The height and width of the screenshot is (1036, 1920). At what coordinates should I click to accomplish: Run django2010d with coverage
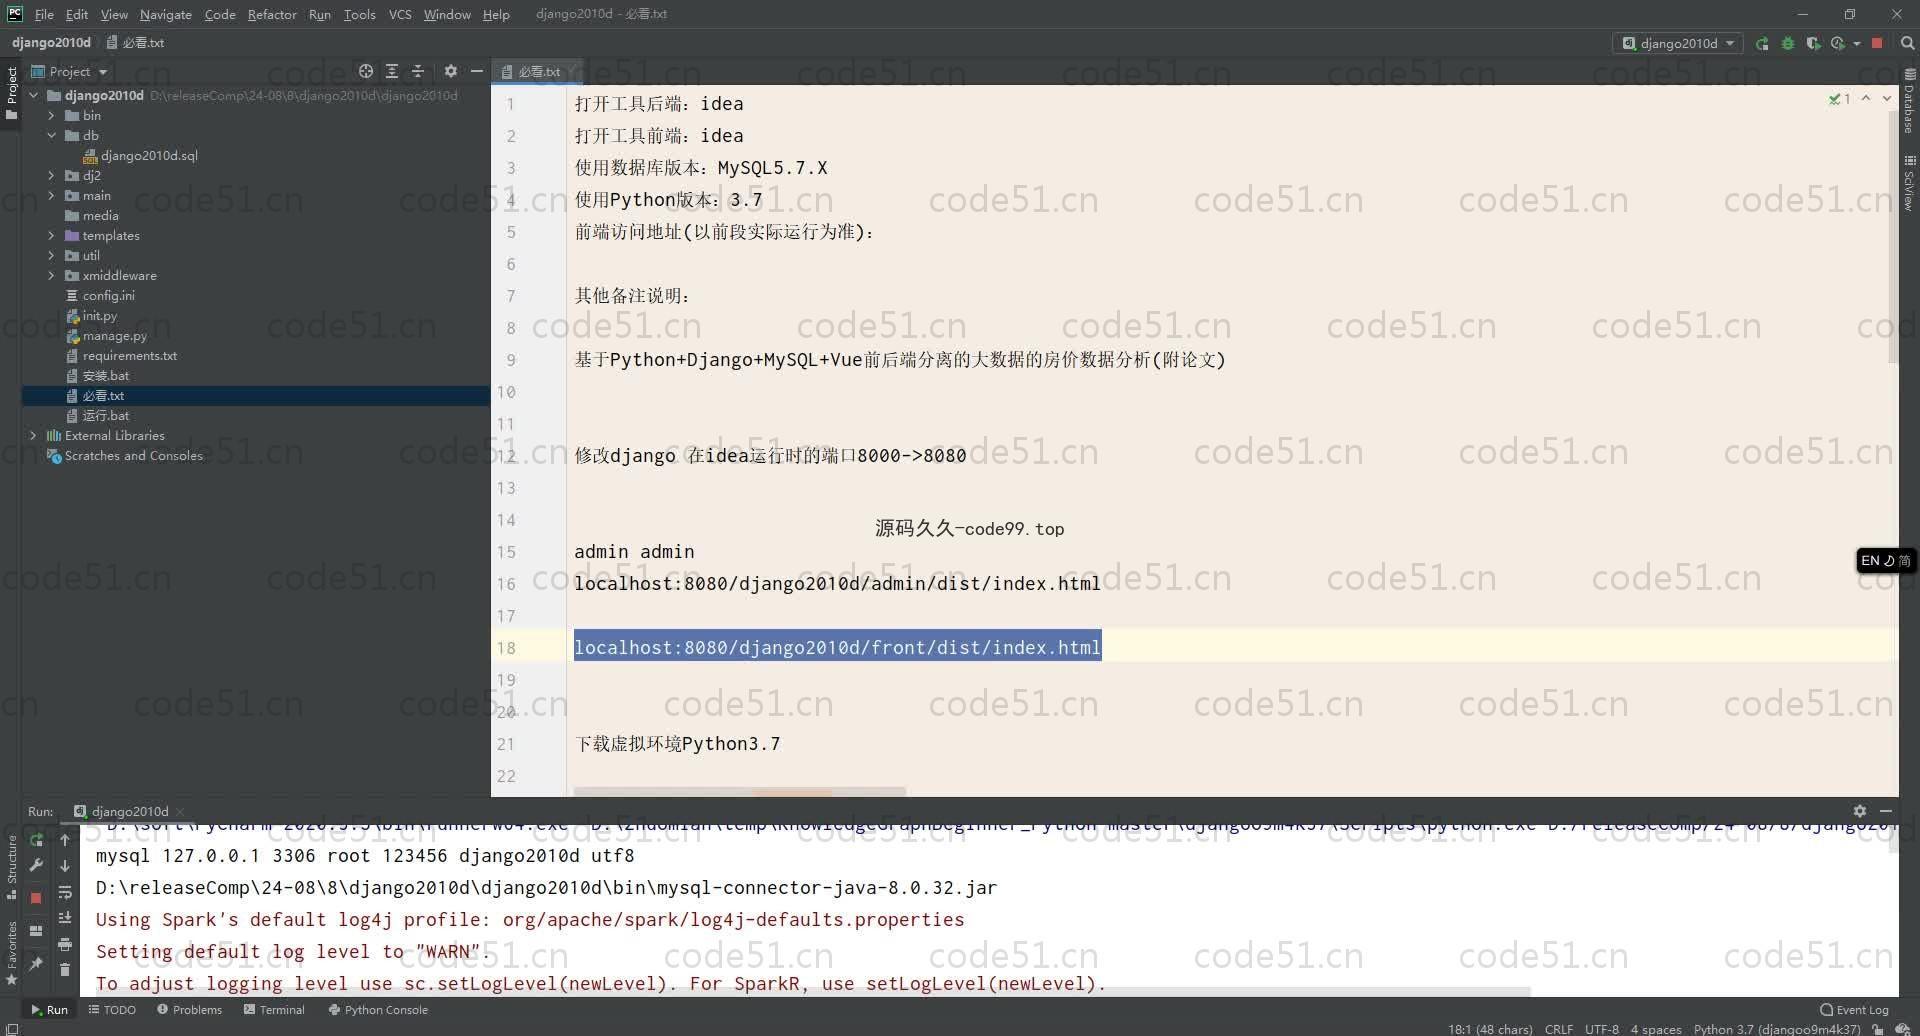(1813, 43)
